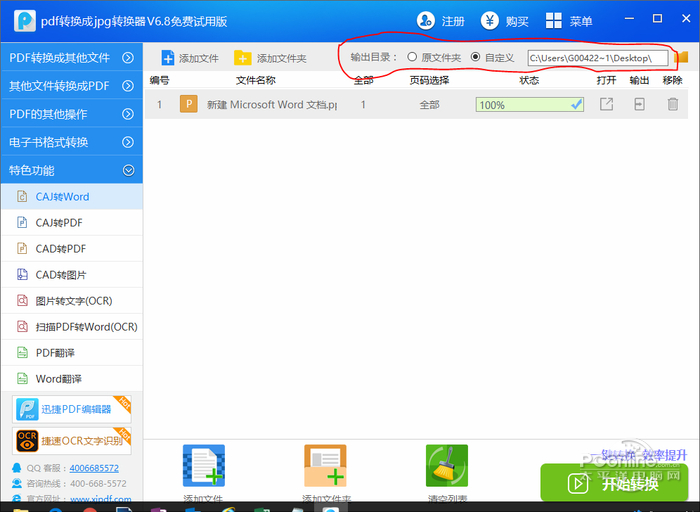Expand the 其他文件转换成PDF section
Image resolution: width=700 pixels, height=512 pixels.
[71, 86]
